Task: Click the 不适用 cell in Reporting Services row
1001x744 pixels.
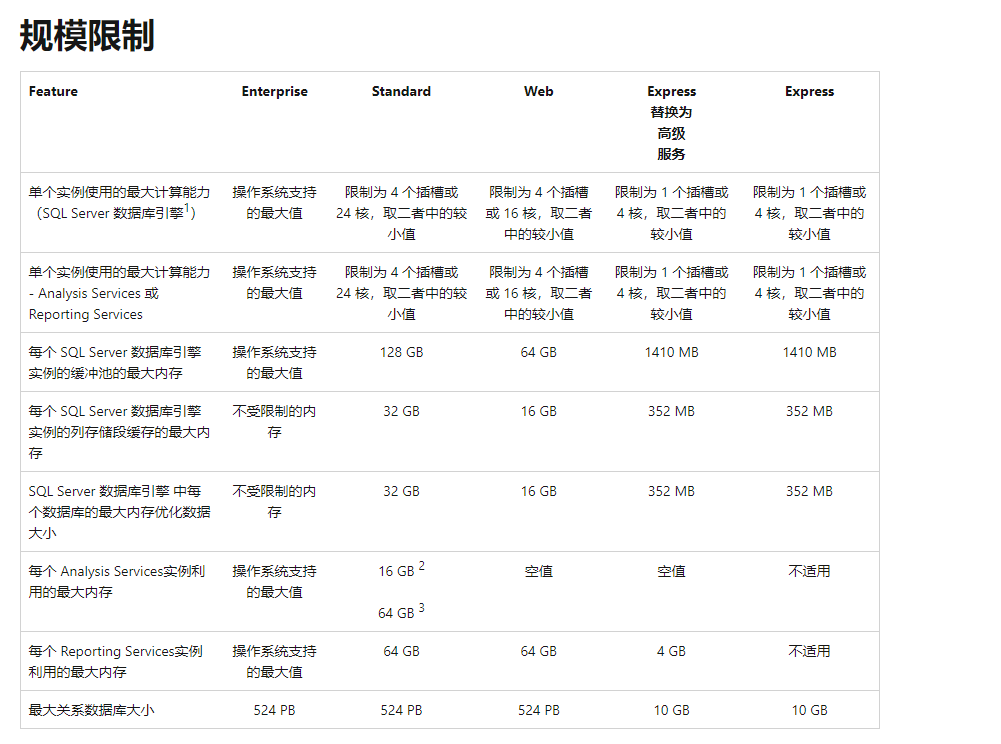Action: point(809,651)
